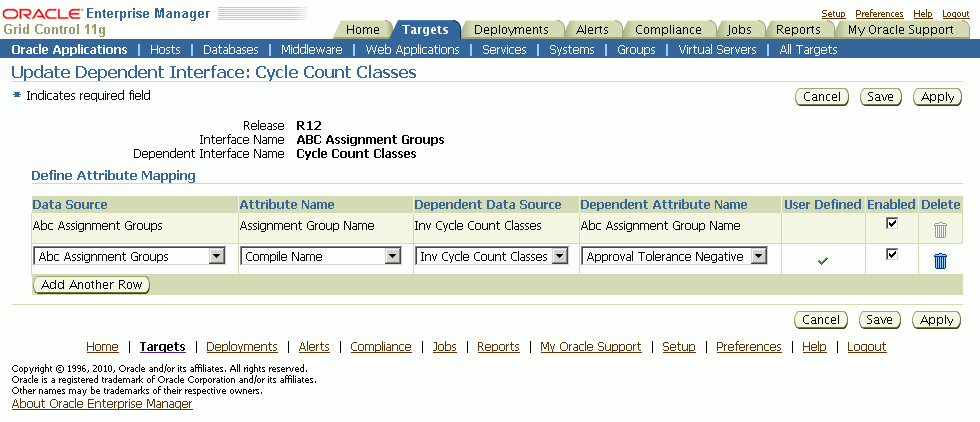Select Services subtab
The height and width of the screenshot is (422, 980).
click(504, 49)
